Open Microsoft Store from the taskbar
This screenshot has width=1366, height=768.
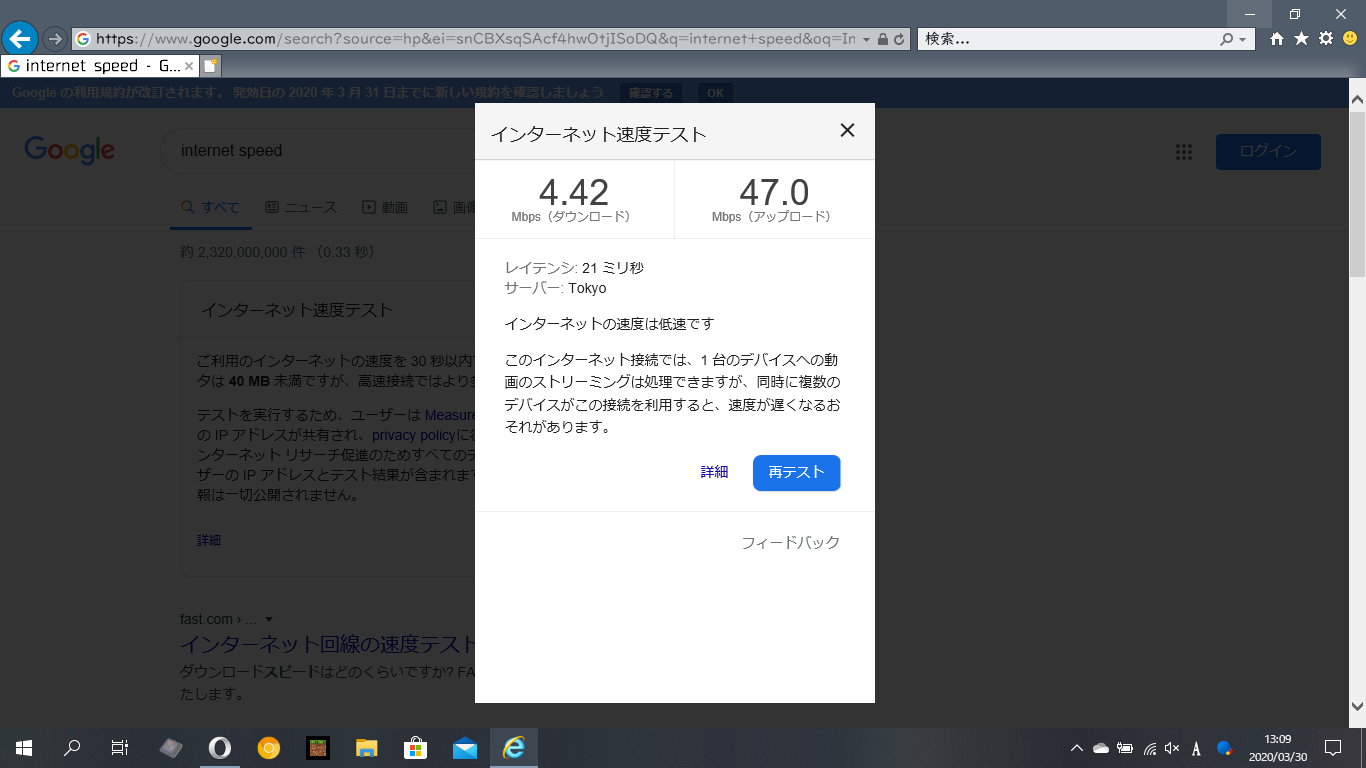(x=415, y=747)
